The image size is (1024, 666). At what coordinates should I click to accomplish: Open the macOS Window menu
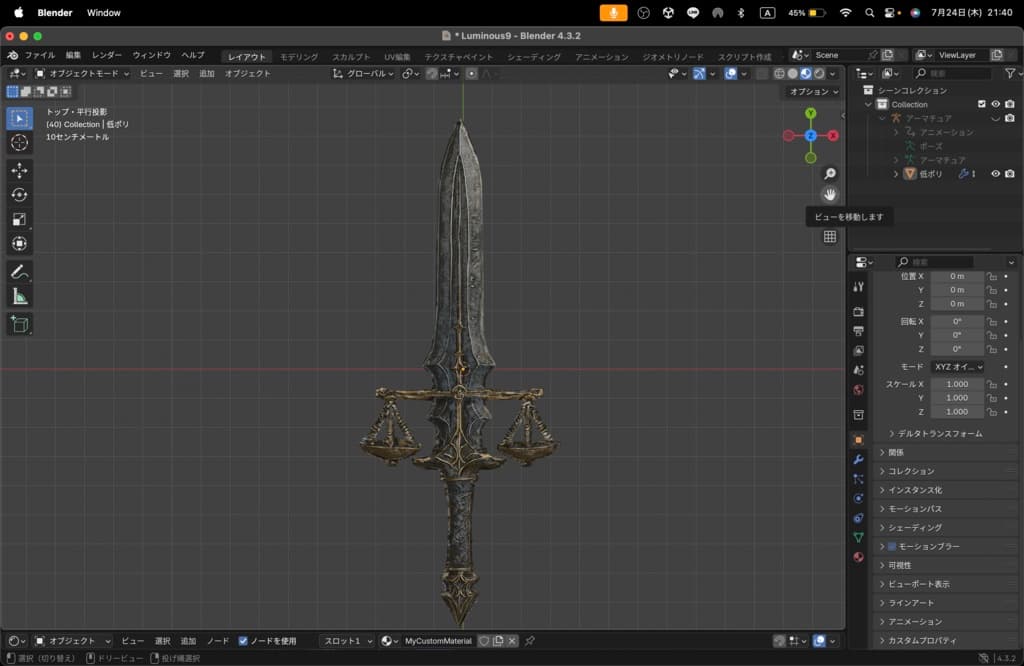(104, 13)
